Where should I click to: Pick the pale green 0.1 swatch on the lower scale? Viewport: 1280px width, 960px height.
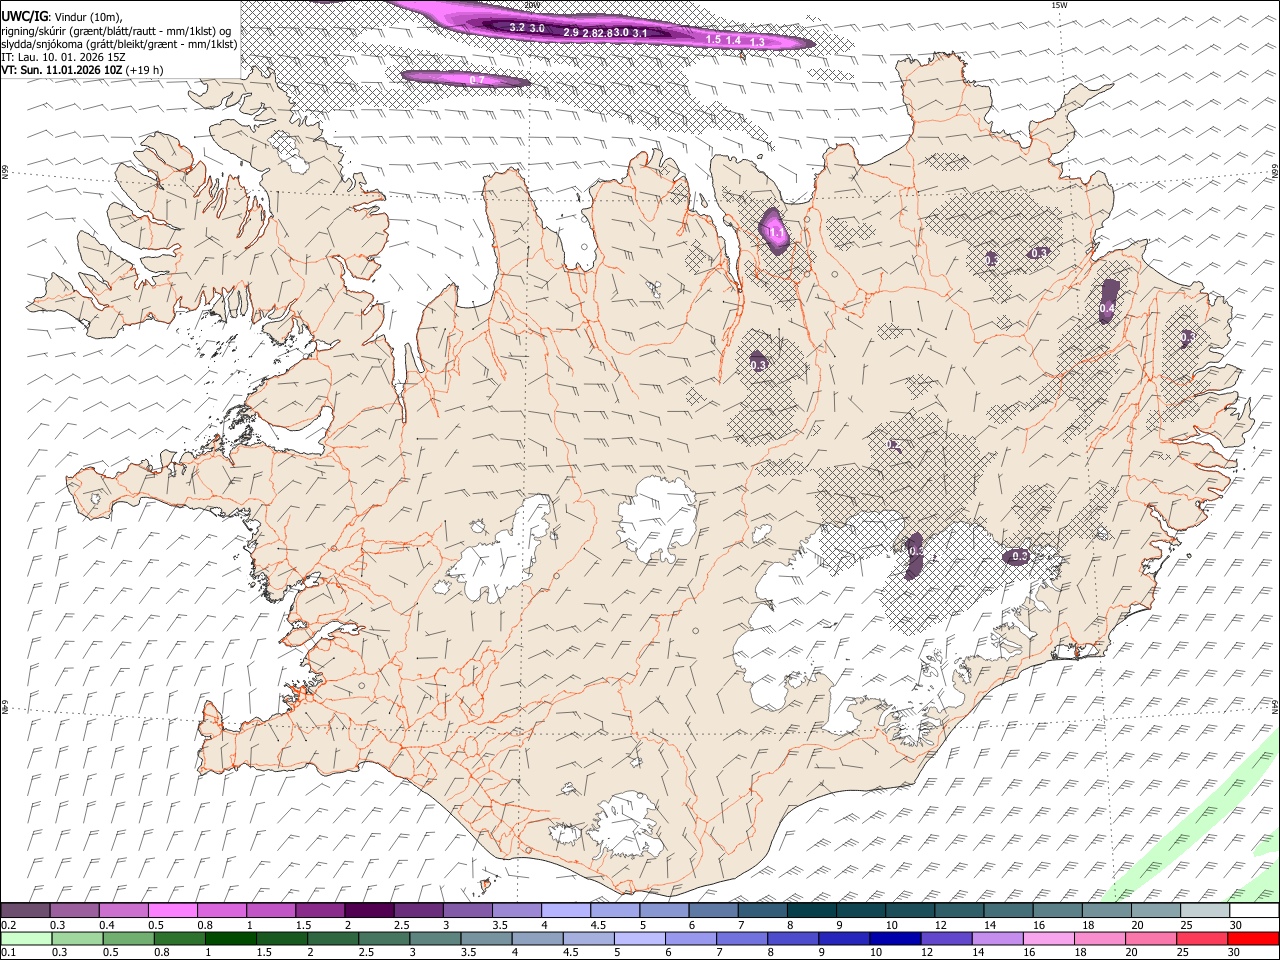pyautogui.click(x=25, y=938)
